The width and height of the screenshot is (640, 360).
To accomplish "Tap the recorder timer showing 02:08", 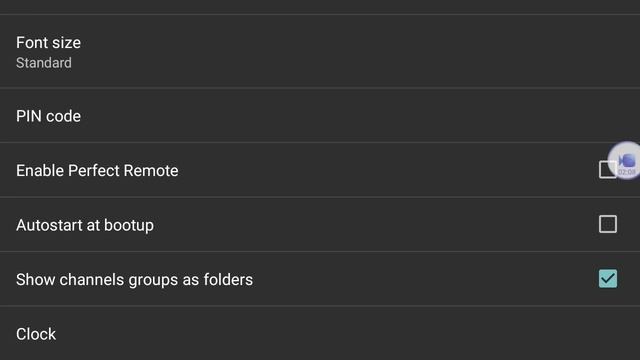I will coord(627,172).
